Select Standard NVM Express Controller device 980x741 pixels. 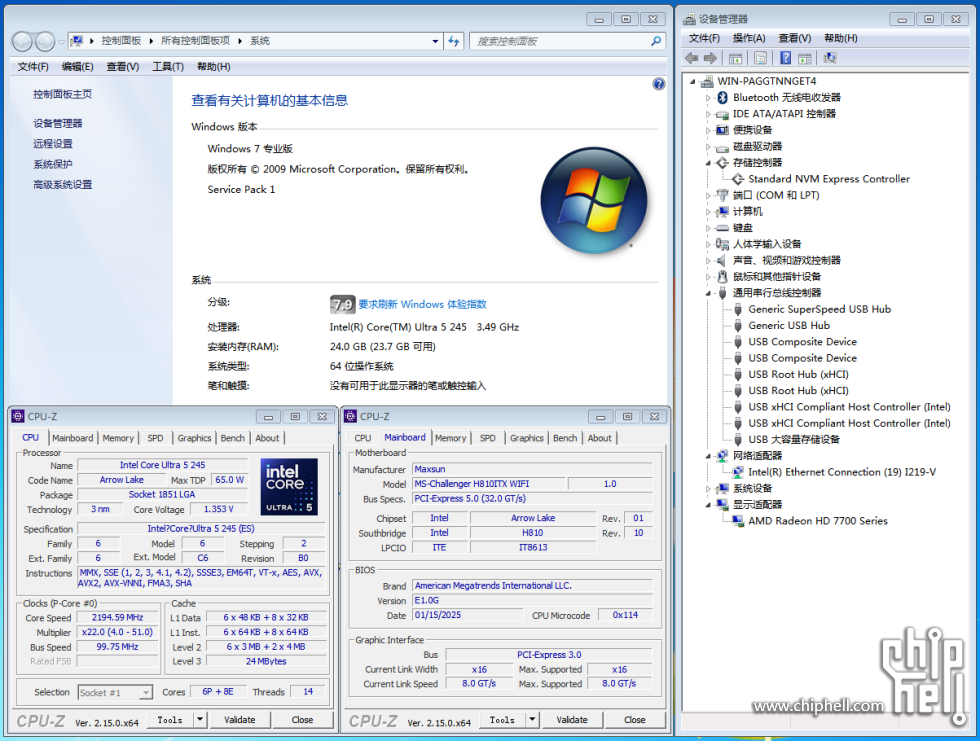(829, 179)
